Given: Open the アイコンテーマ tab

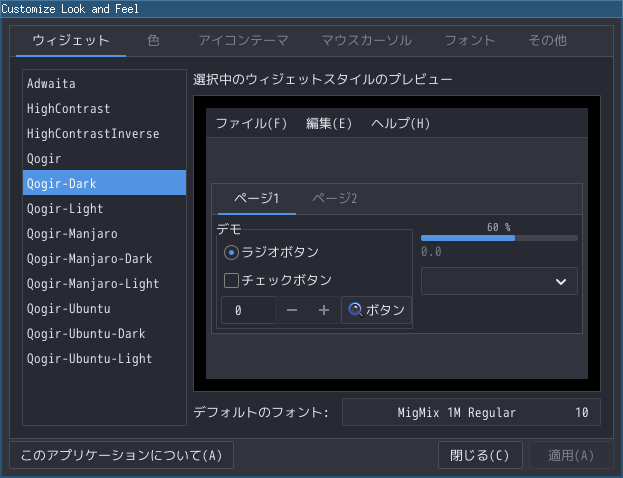Looking at the screenshot, I should pyautogui.click(x=244, y=40).
